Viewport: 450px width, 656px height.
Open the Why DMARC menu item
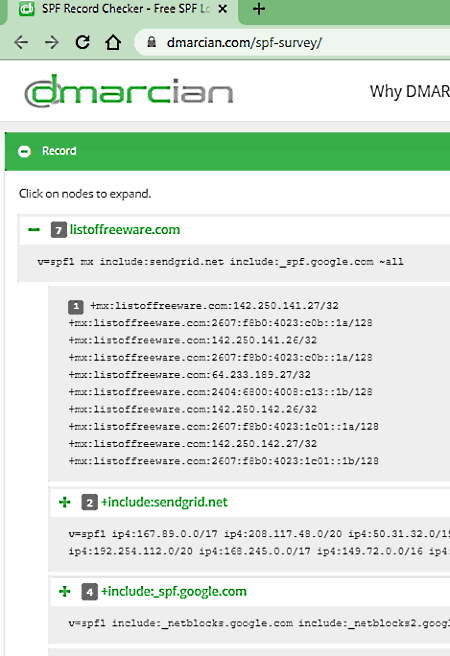point(409,91)
